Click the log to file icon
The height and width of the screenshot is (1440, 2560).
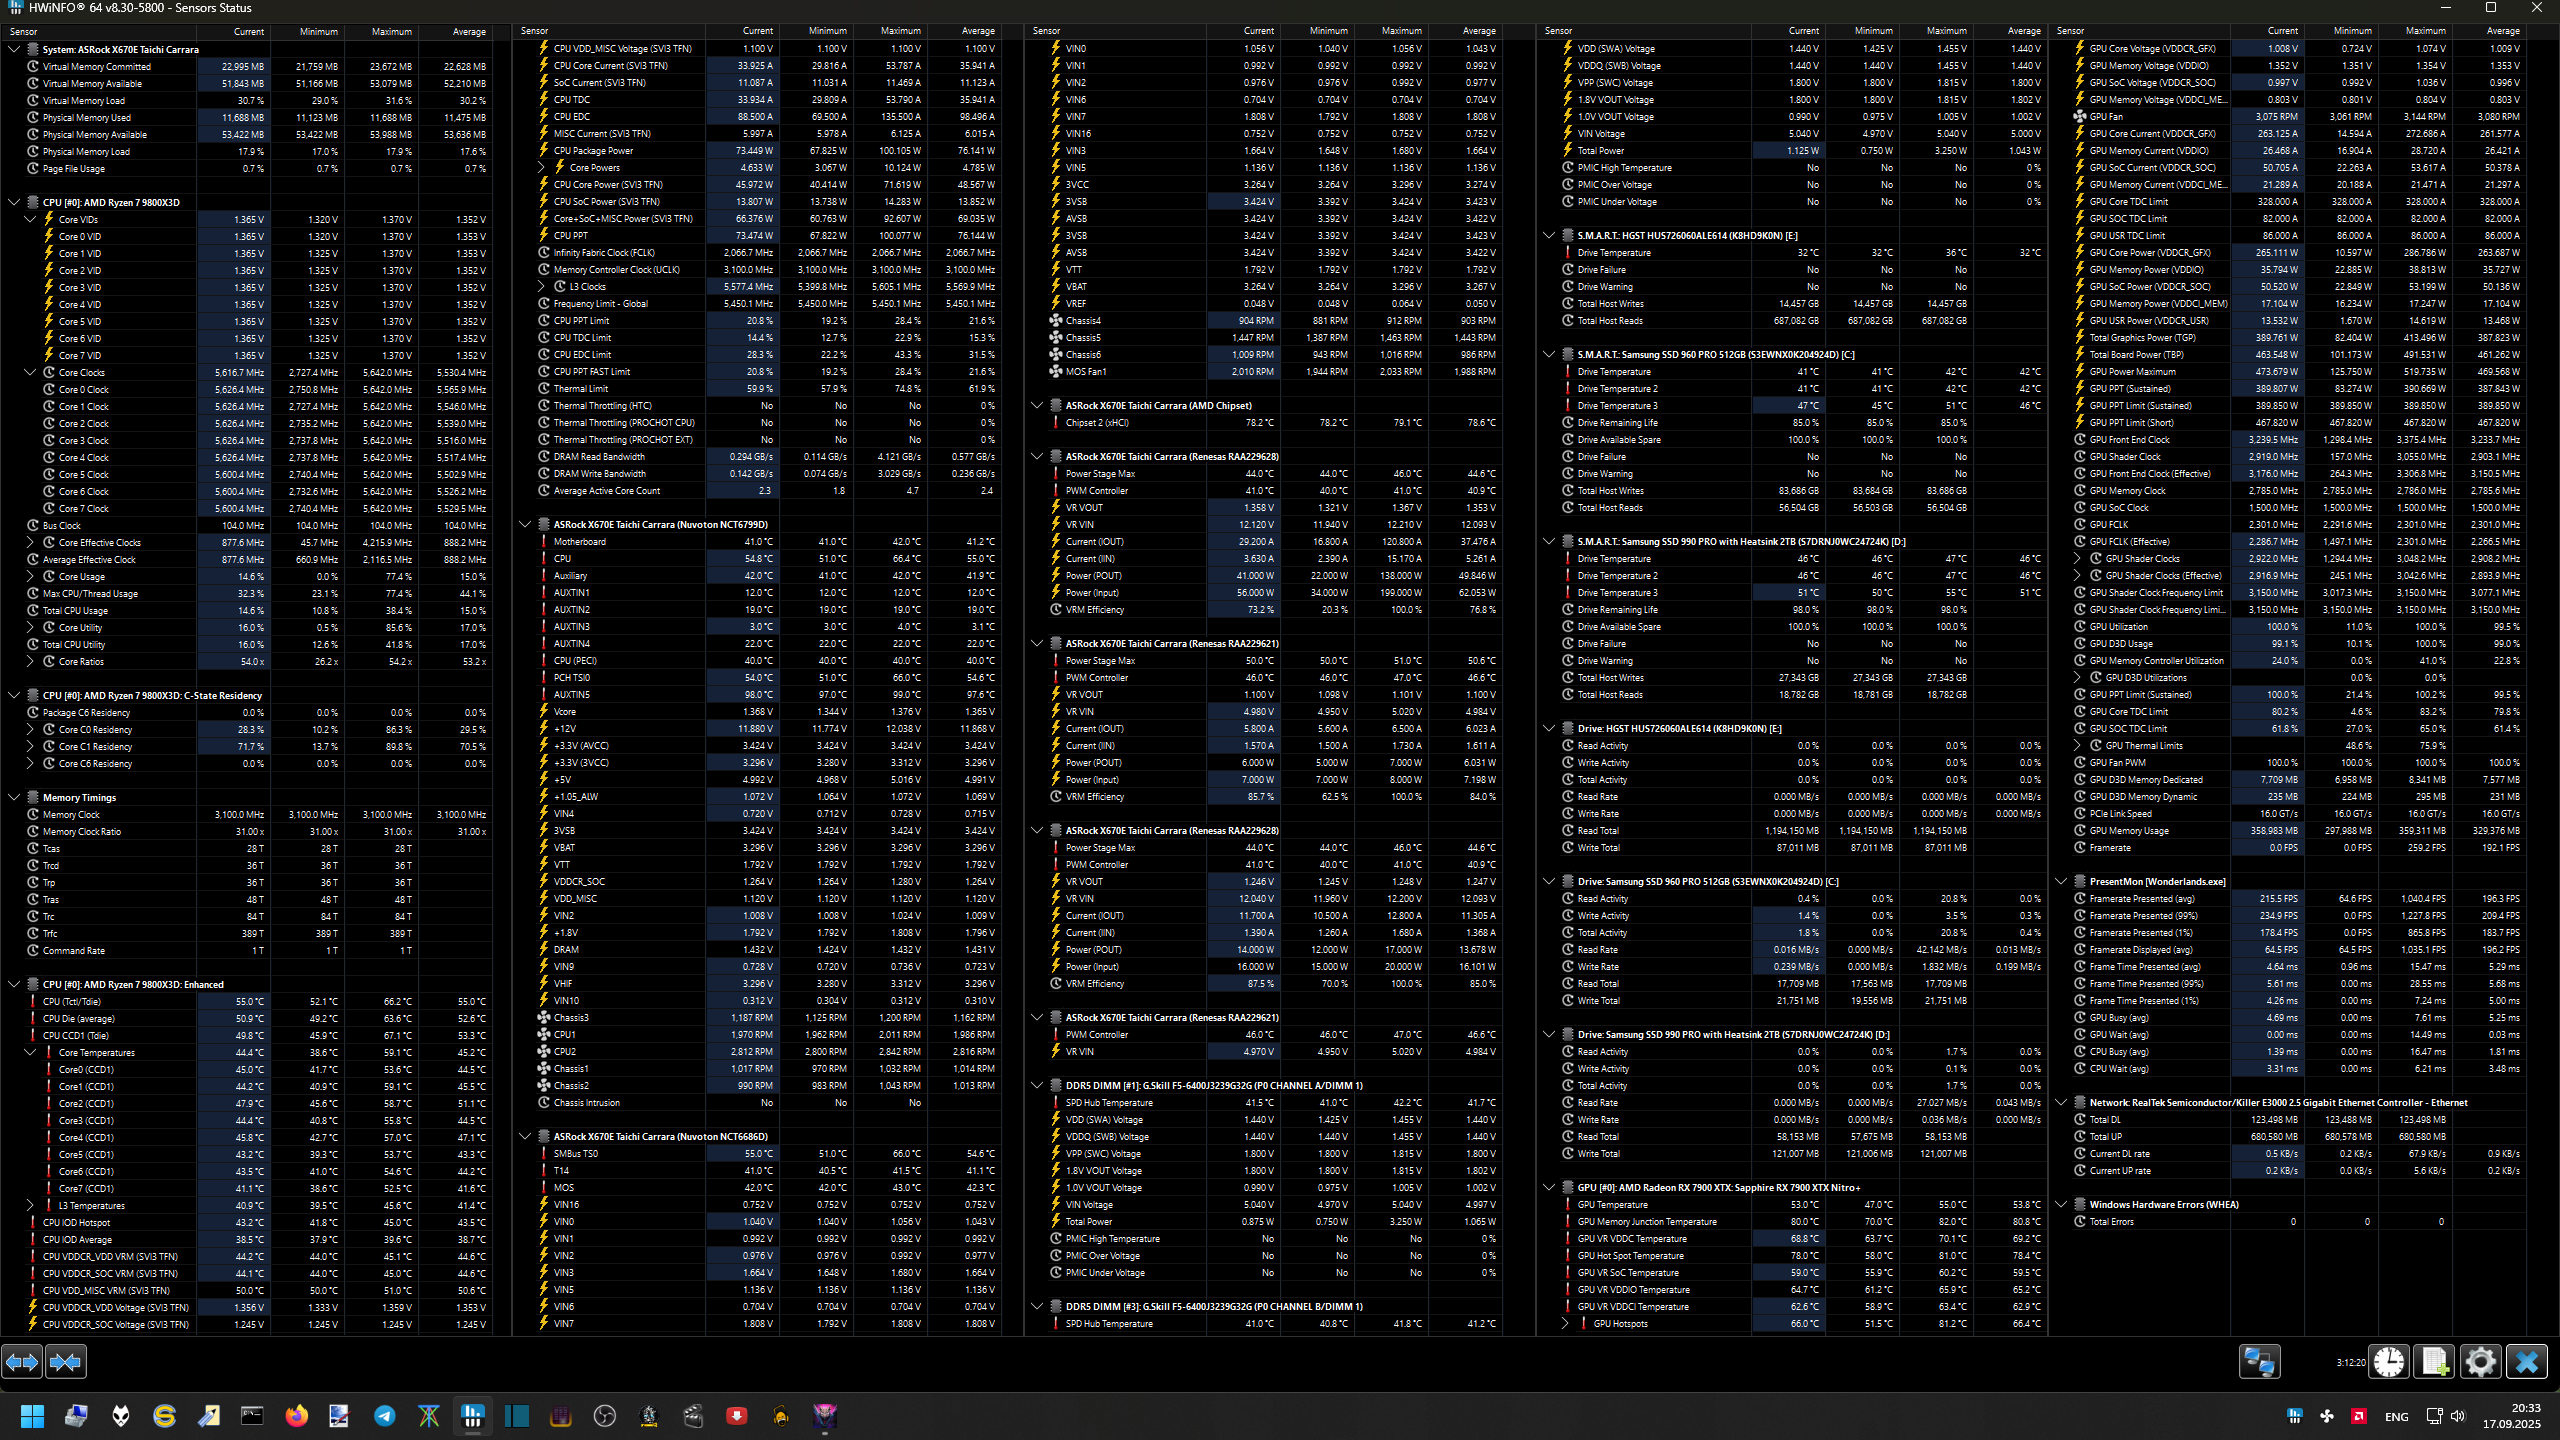click(2434, 1362)
